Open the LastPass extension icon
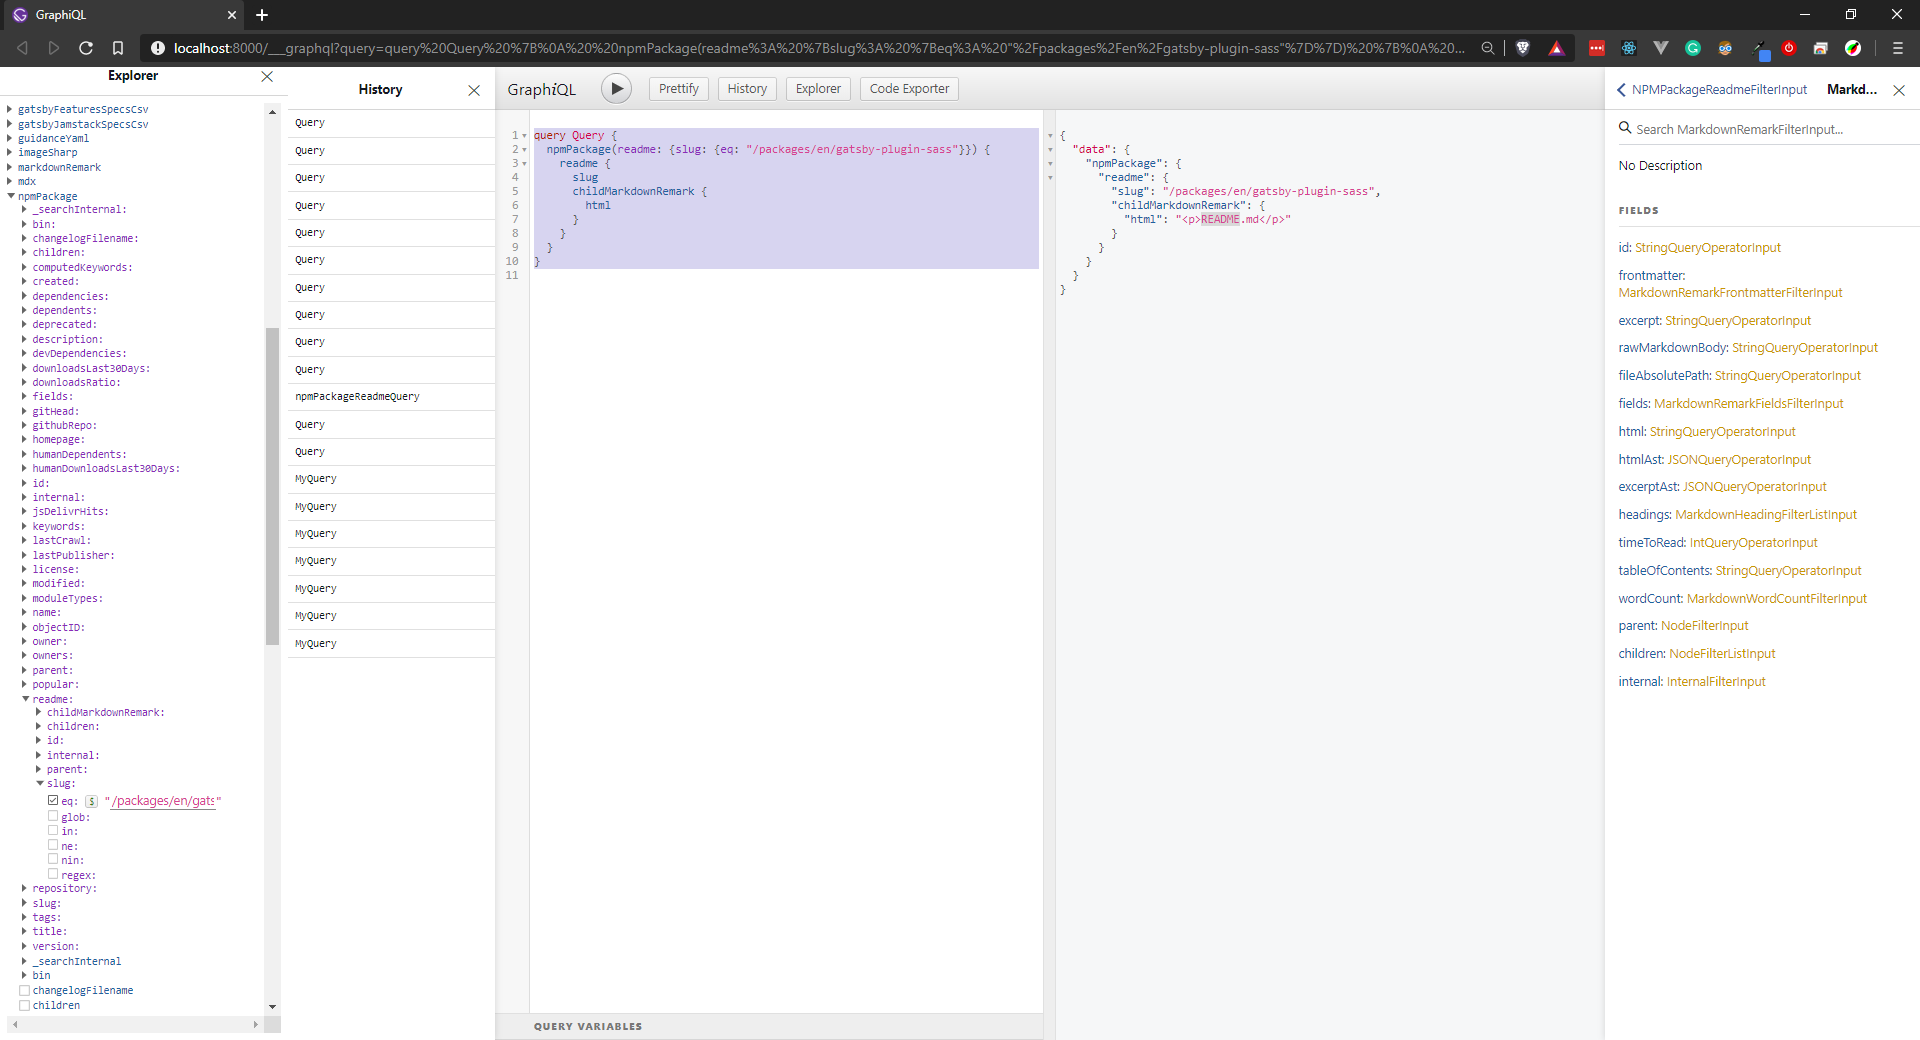Image resolution: width=1920 pixels, height=1040 pixels. [x=1597, y=48]
